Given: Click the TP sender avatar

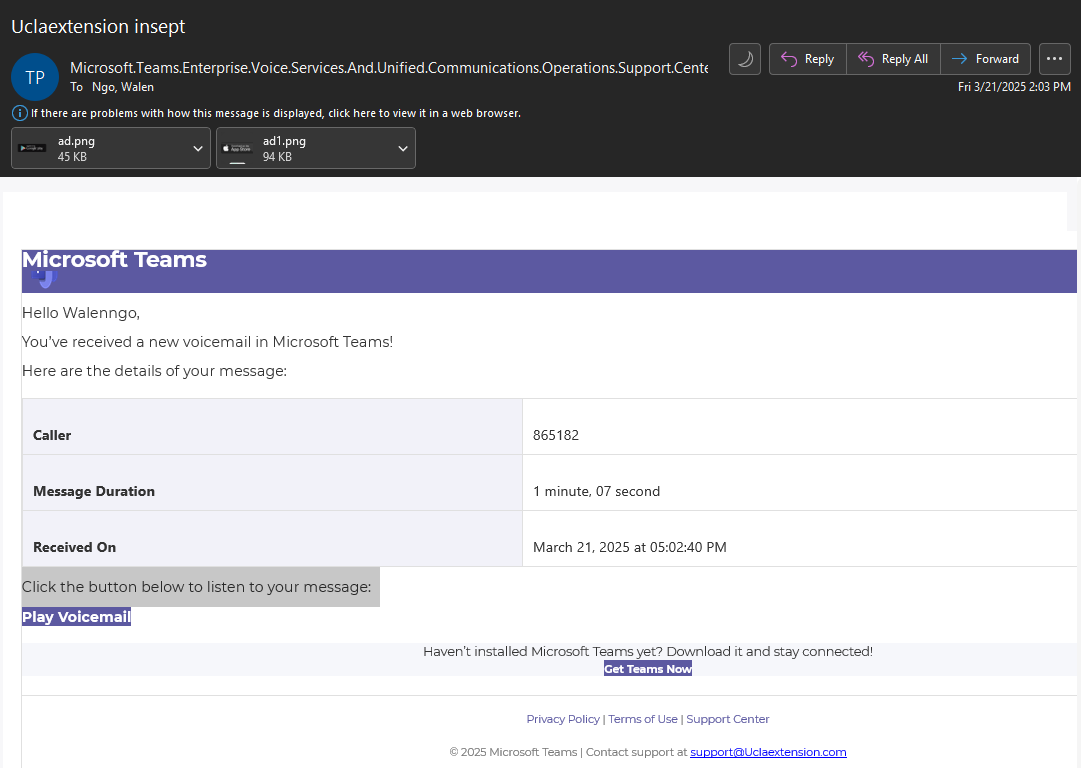Looking at the screenshot, I should tap(35, 77).
